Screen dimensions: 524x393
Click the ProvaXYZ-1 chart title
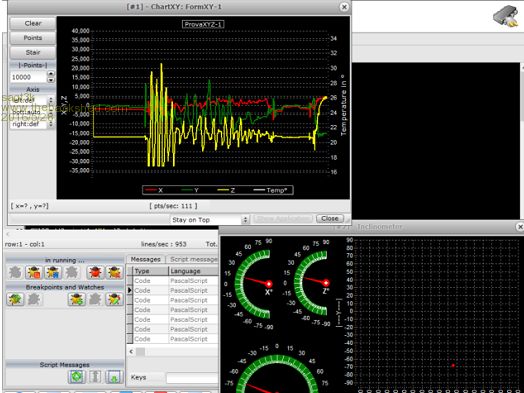tap(203, 24)
